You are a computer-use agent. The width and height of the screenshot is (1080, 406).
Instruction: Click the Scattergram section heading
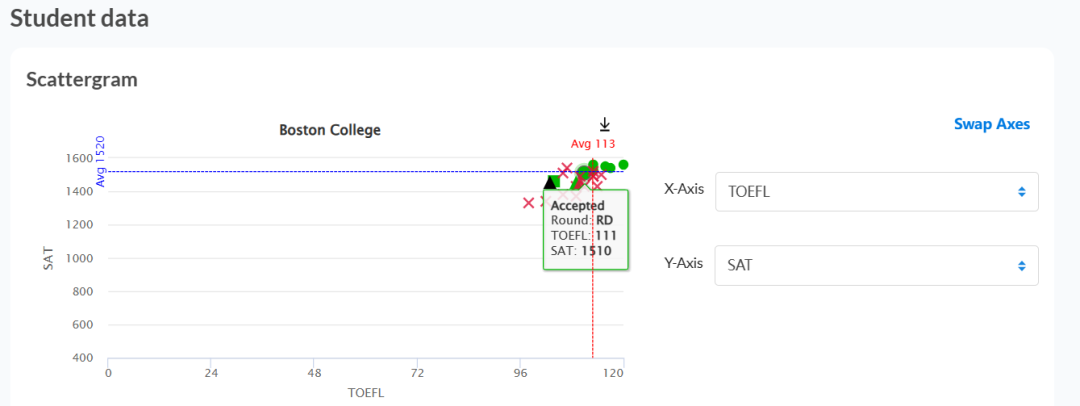pos(82,79)
